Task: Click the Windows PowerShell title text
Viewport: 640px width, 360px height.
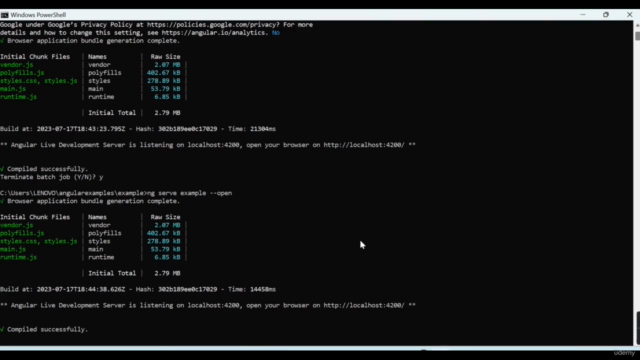Action: [x=38, y=15]
